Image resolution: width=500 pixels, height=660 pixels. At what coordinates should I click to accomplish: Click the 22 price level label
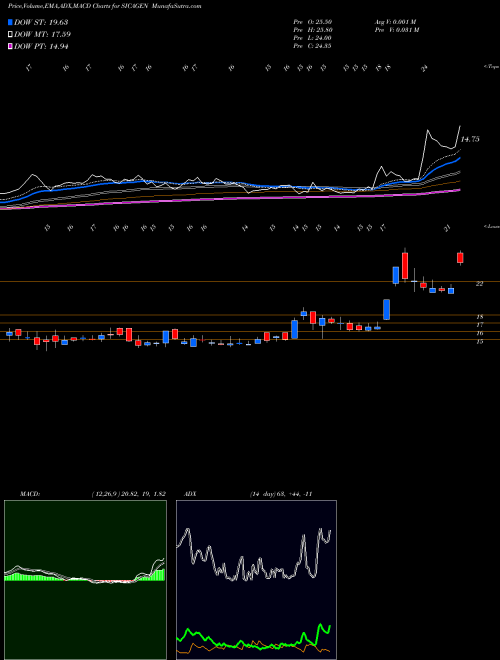pos(479,284)
